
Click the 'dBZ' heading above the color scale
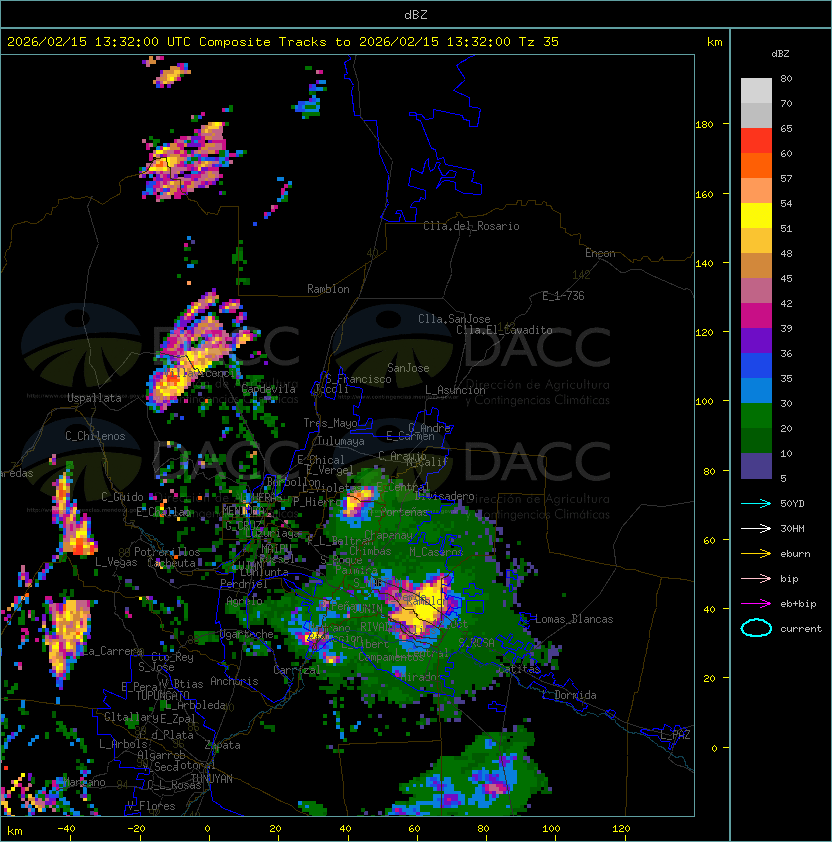pyautogui.click(x=780, y=54)
